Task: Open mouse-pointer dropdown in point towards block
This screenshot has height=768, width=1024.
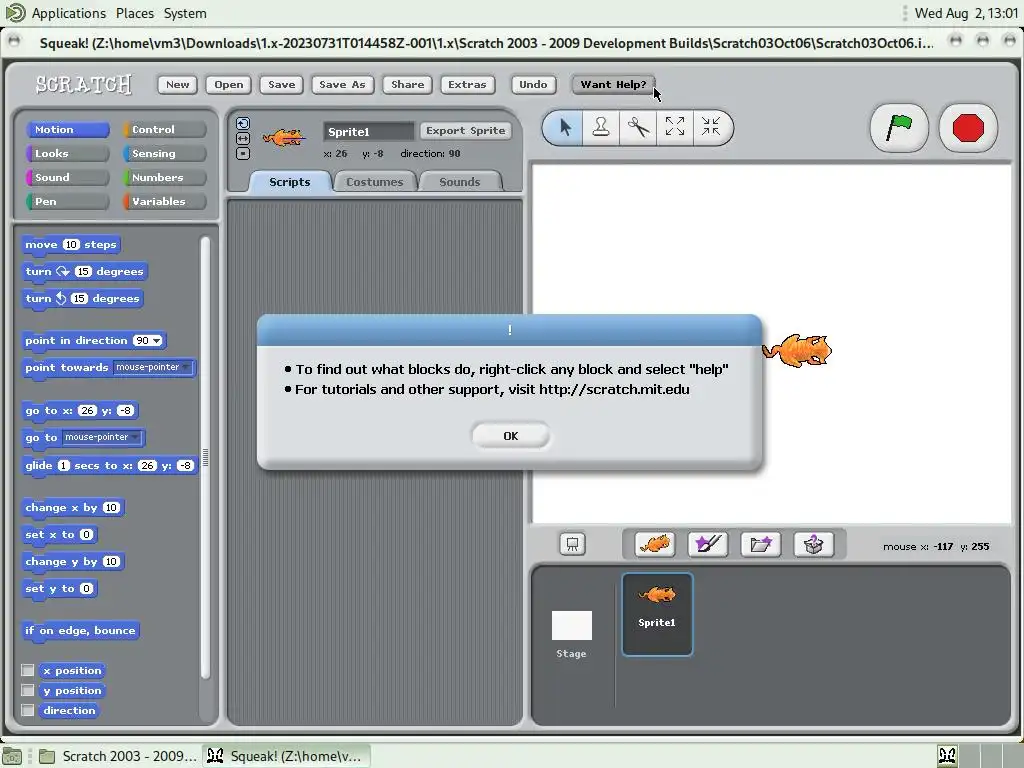Action: (x=153, y=367)
